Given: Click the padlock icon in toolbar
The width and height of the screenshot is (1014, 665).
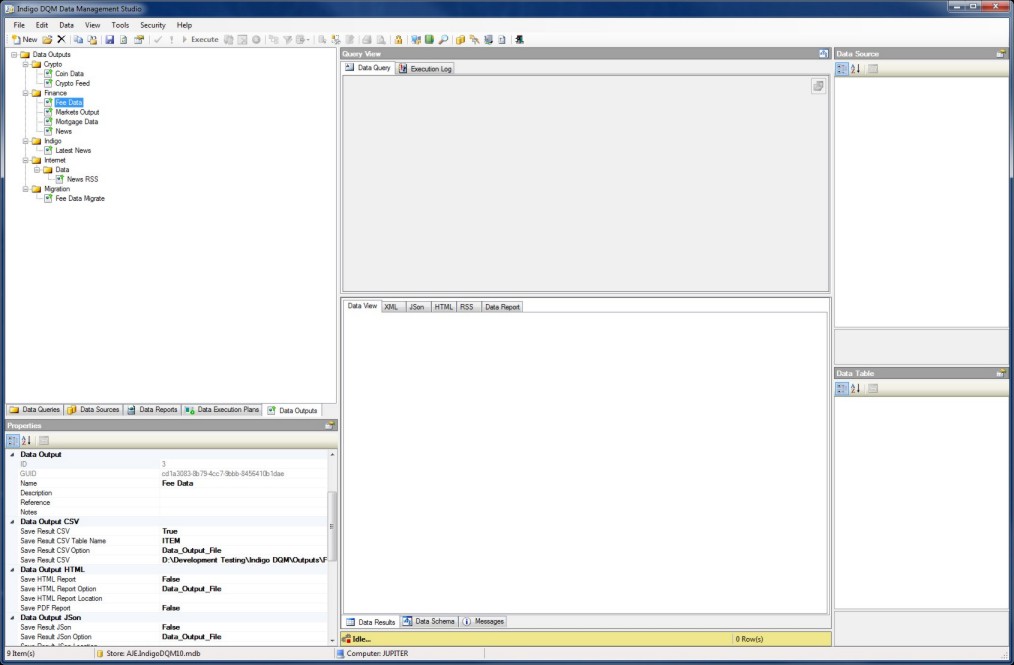Looking at the screenshot, I should [398, 40].
